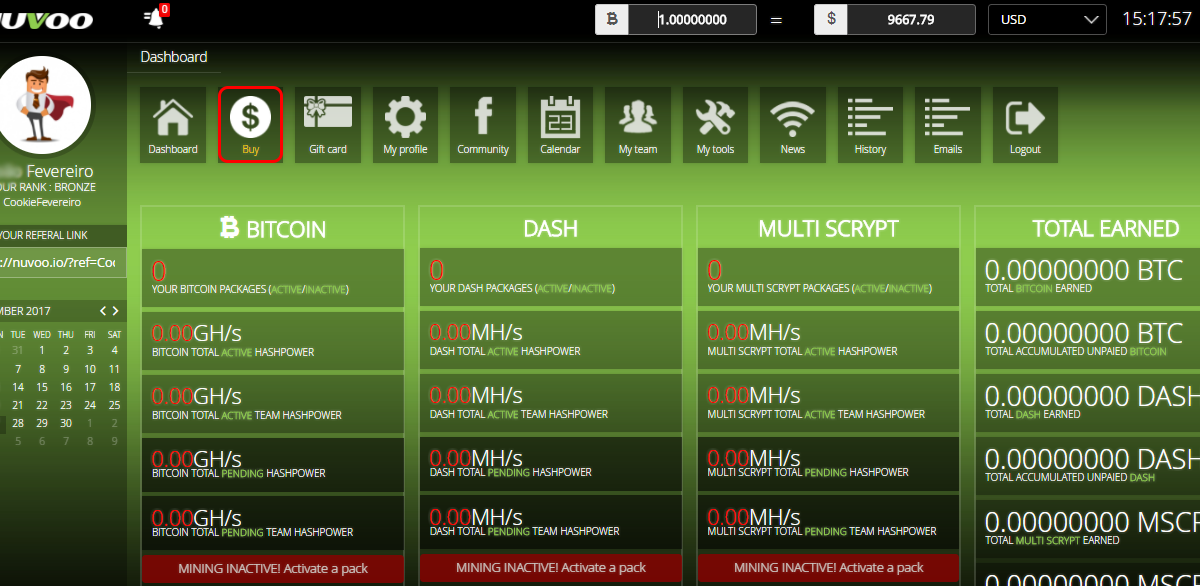Select the Dashboard tab
This screenshot has width=1200, height=586.
click(174, 57)
